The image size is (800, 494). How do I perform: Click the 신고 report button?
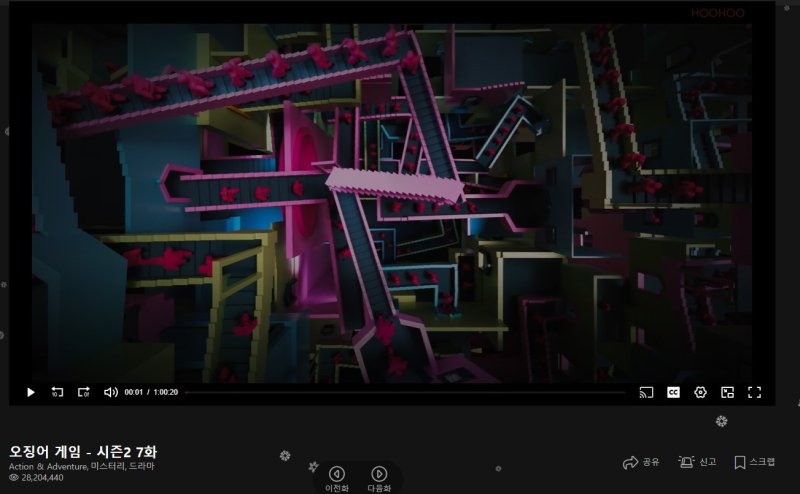click(697, 462)
